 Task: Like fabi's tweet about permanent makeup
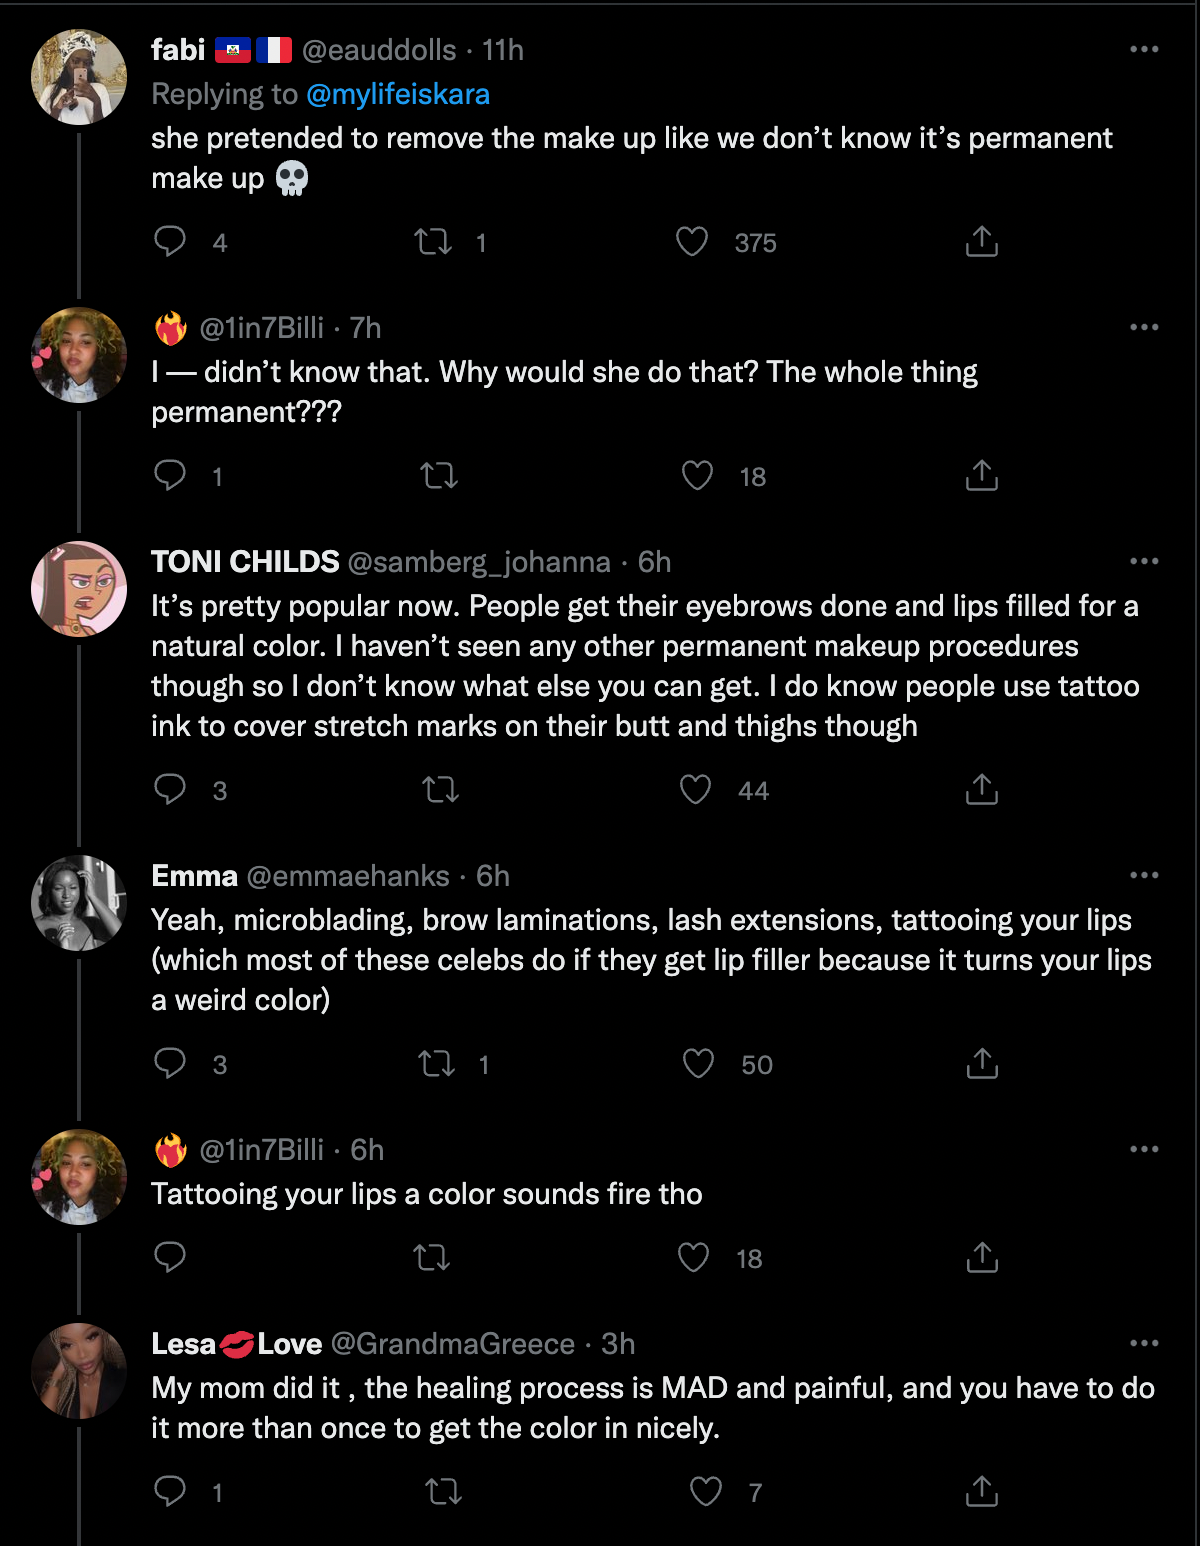[692, 242]
